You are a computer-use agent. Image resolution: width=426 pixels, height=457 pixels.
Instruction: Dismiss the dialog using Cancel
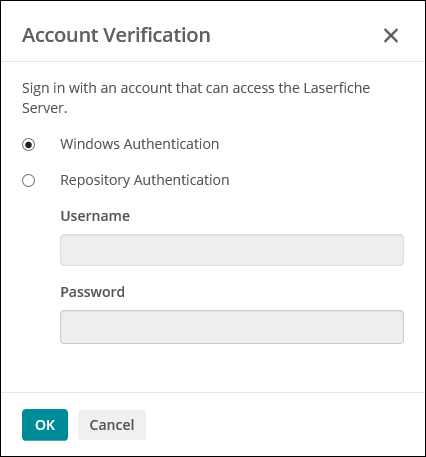tap(112, 425)
